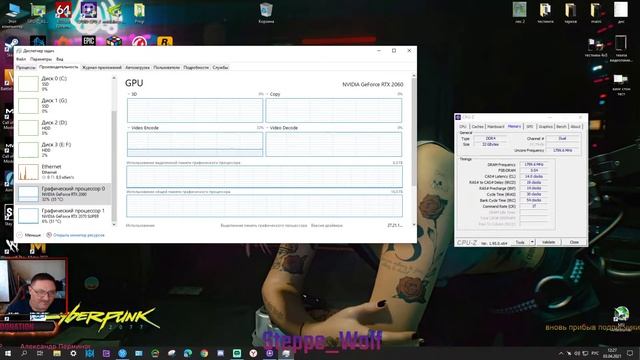This screenshot has height=360, width=640.
Task: Switch to the CPU tab in CPU-Z
Action: click(463, 127)
